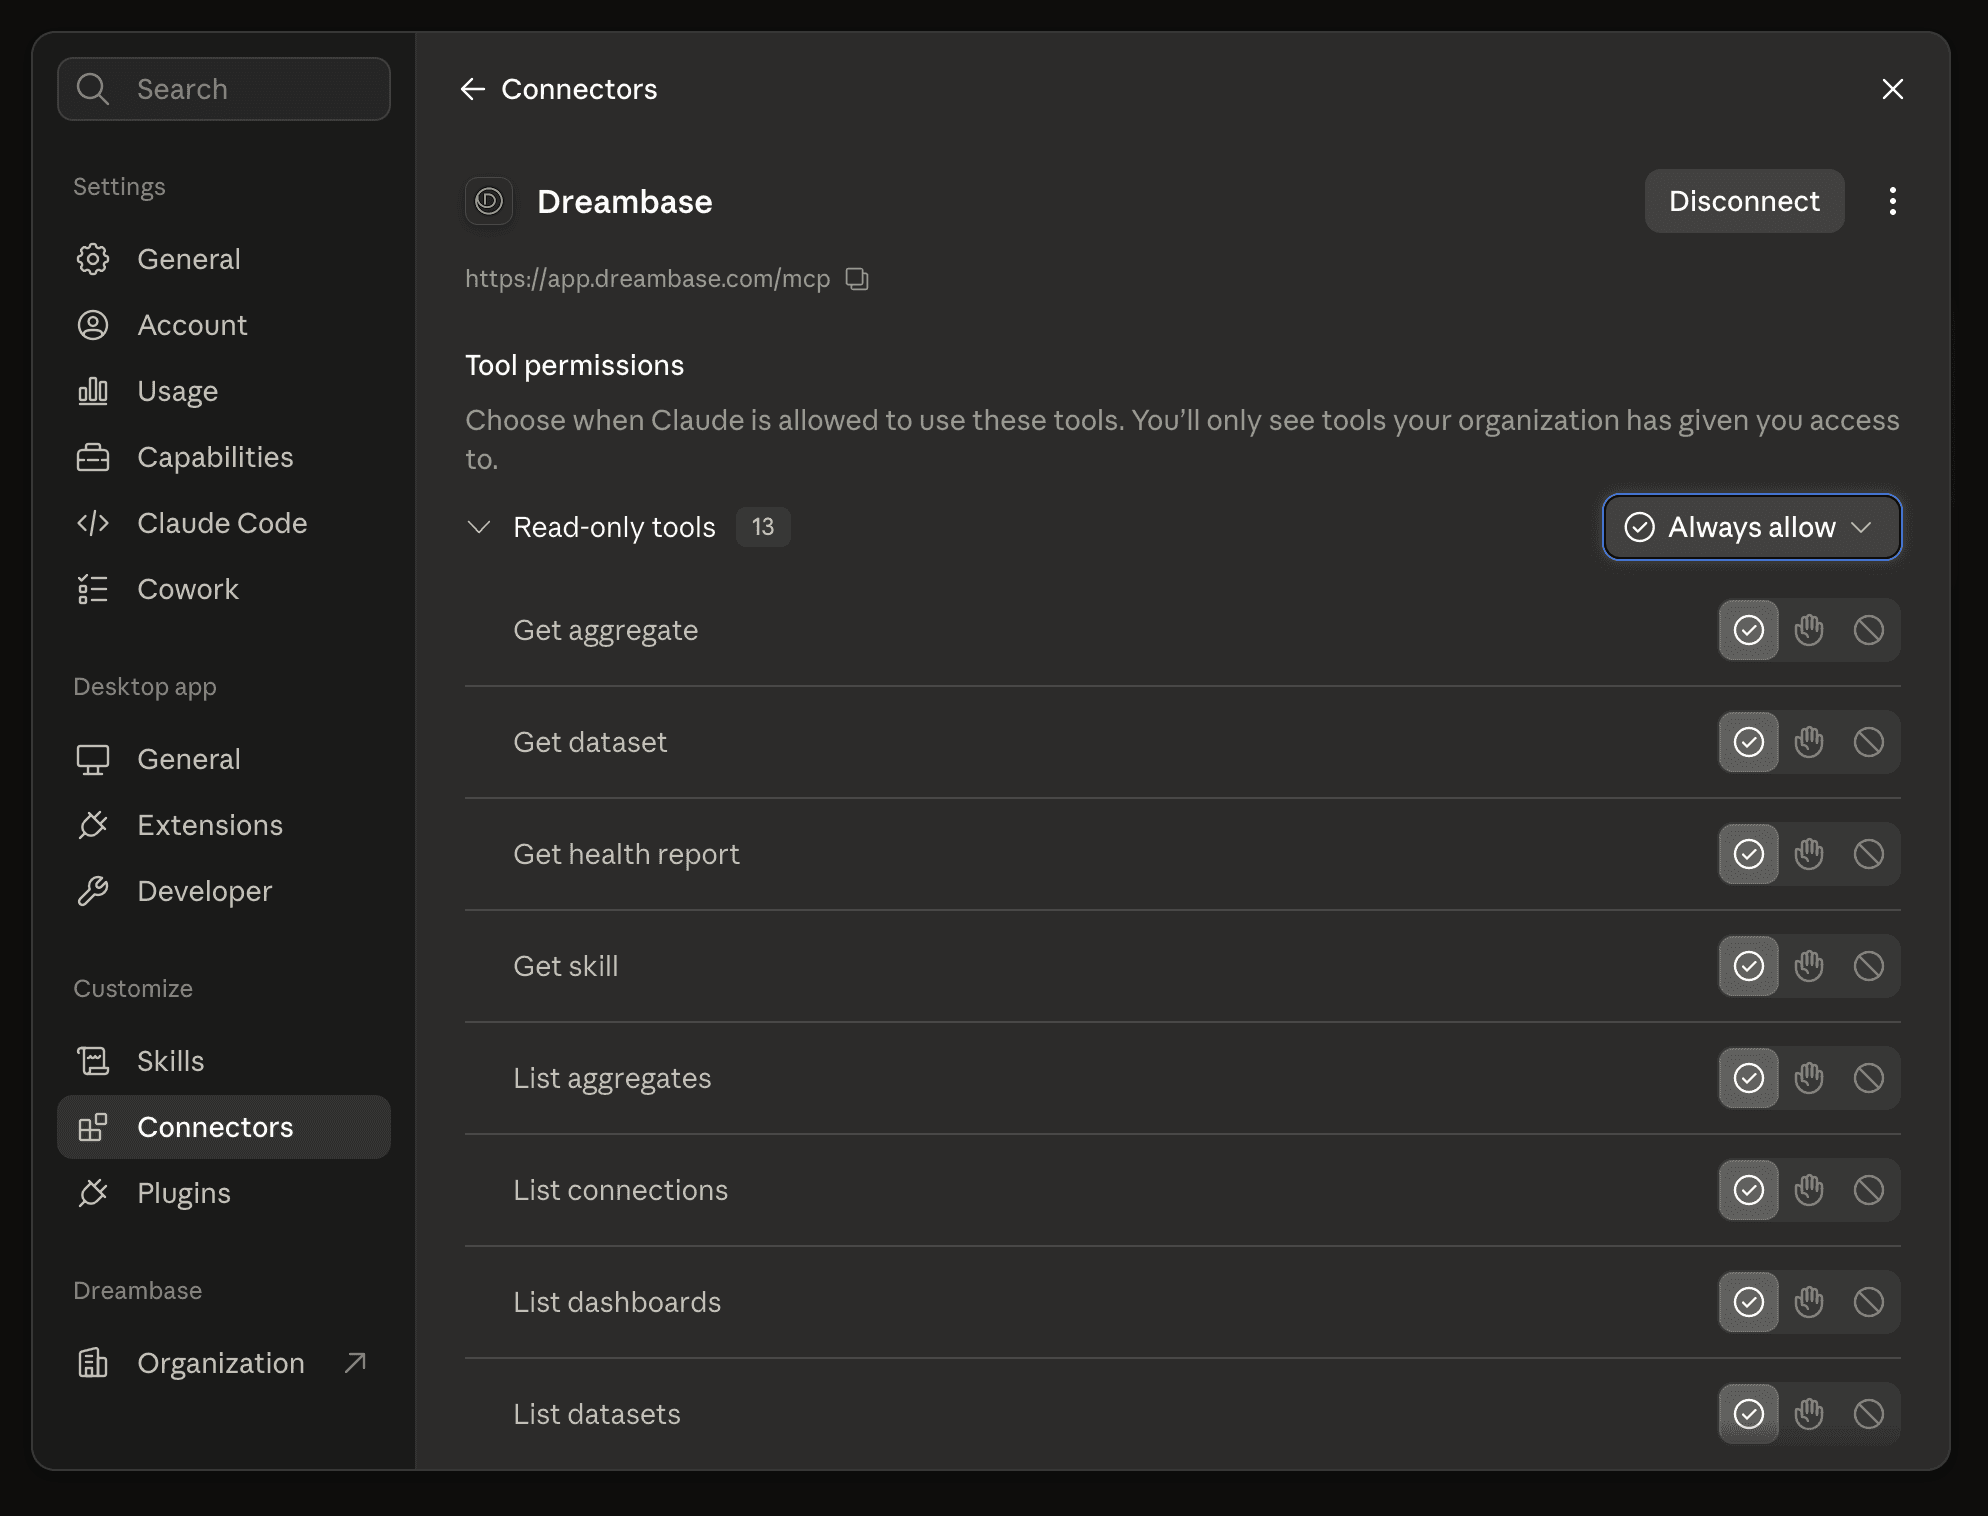Open Skills settings
Viewport: 1988px width, 1516px height.
[x=224, y=1061]
